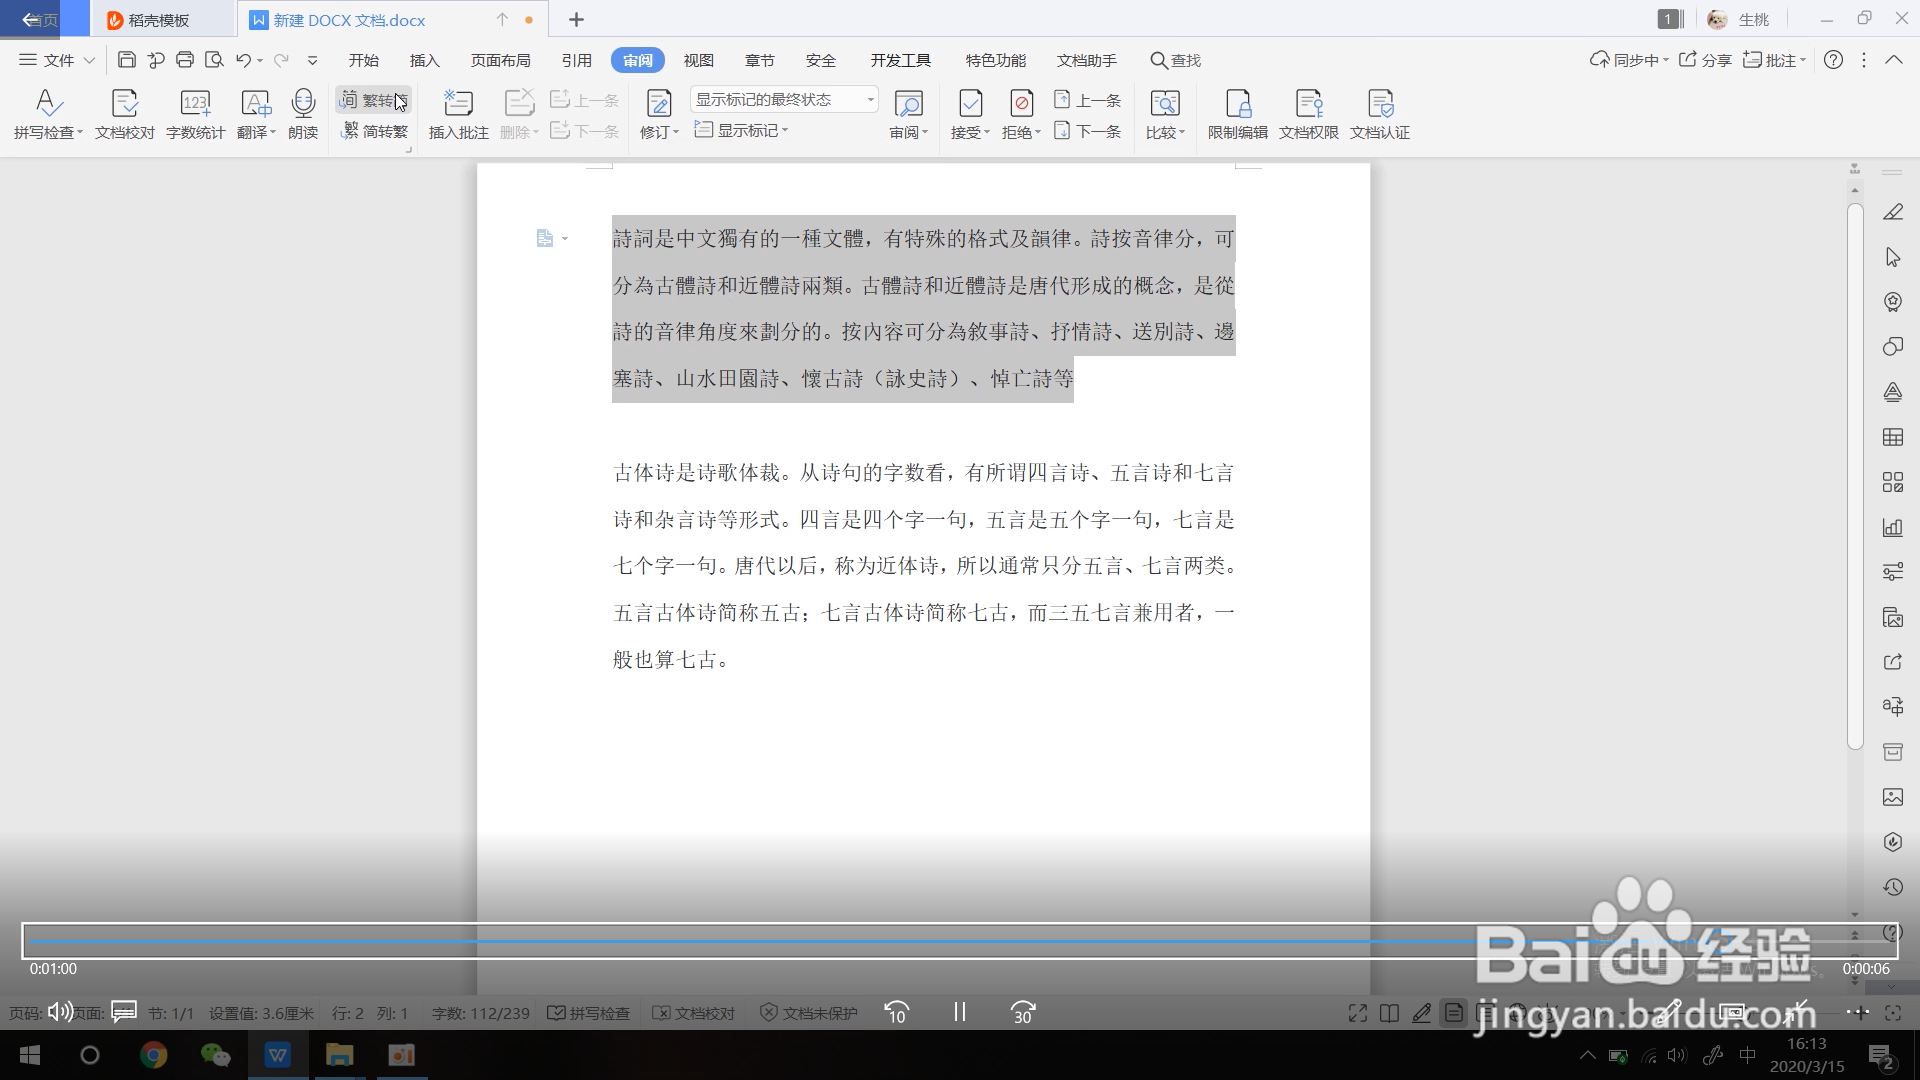Click the 修订 track changes icon

pyautogui.click(x=658, y=103)
